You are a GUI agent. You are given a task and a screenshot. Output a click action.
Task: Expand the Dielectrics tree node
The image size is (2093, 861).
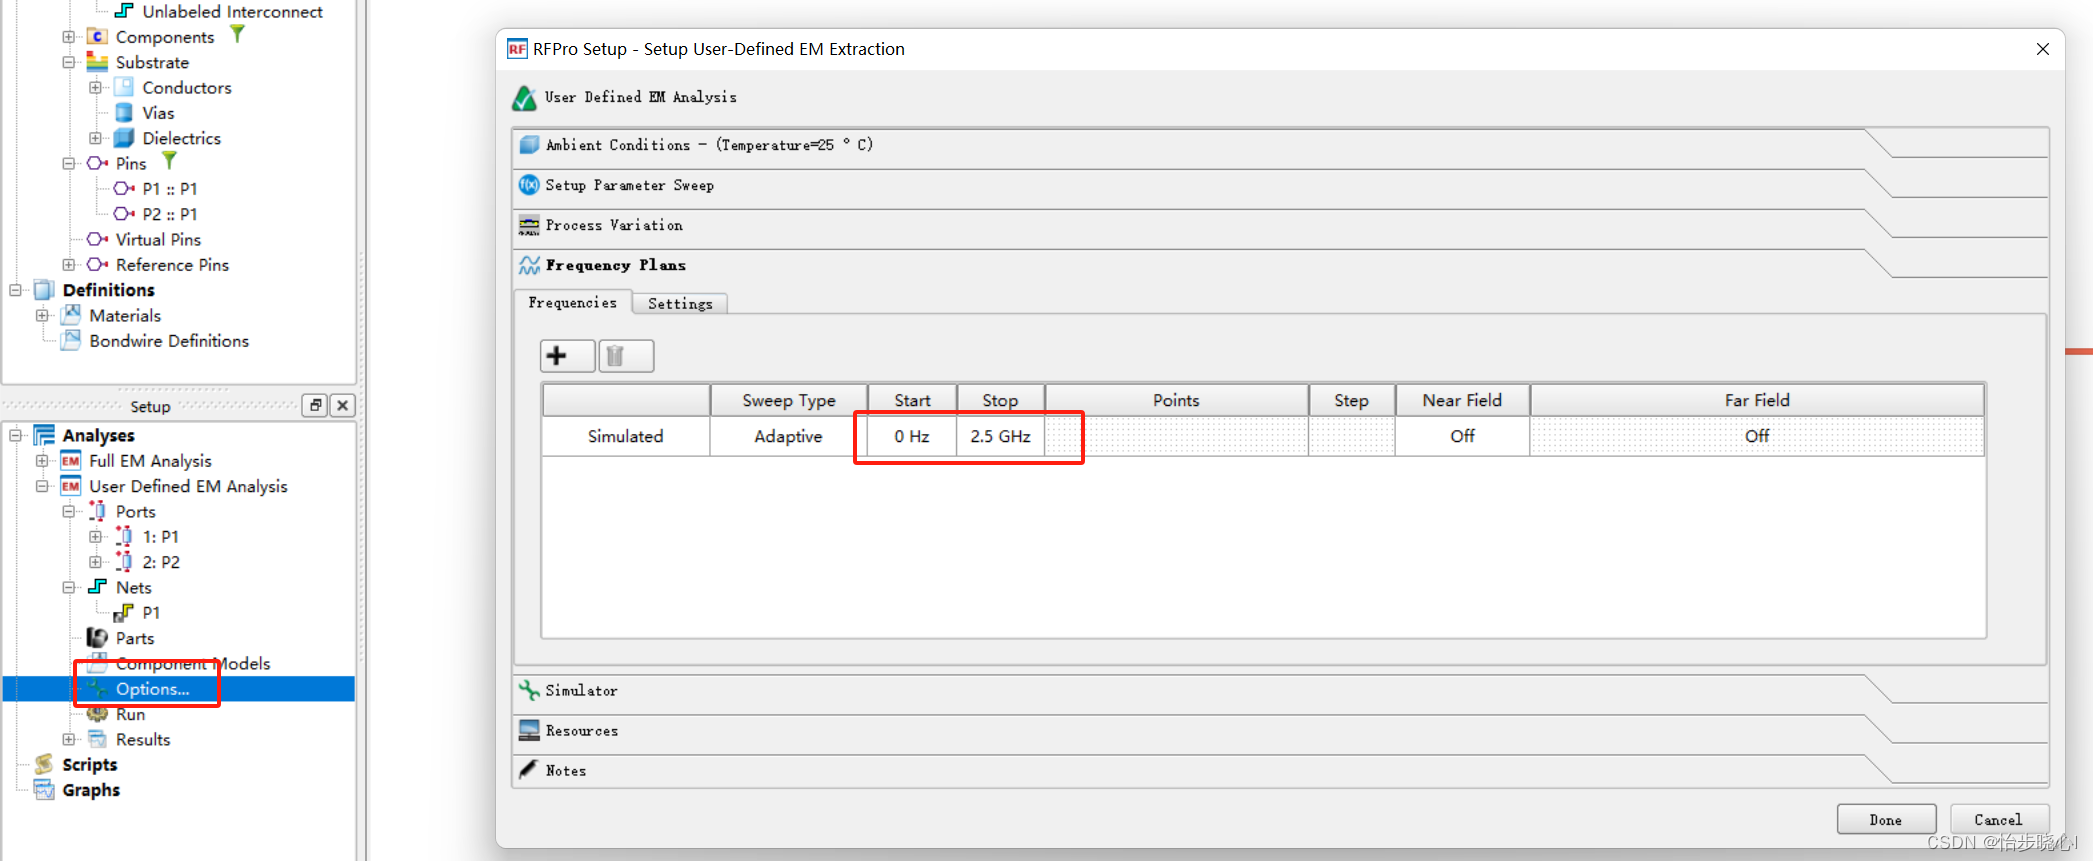pos(96,138)
